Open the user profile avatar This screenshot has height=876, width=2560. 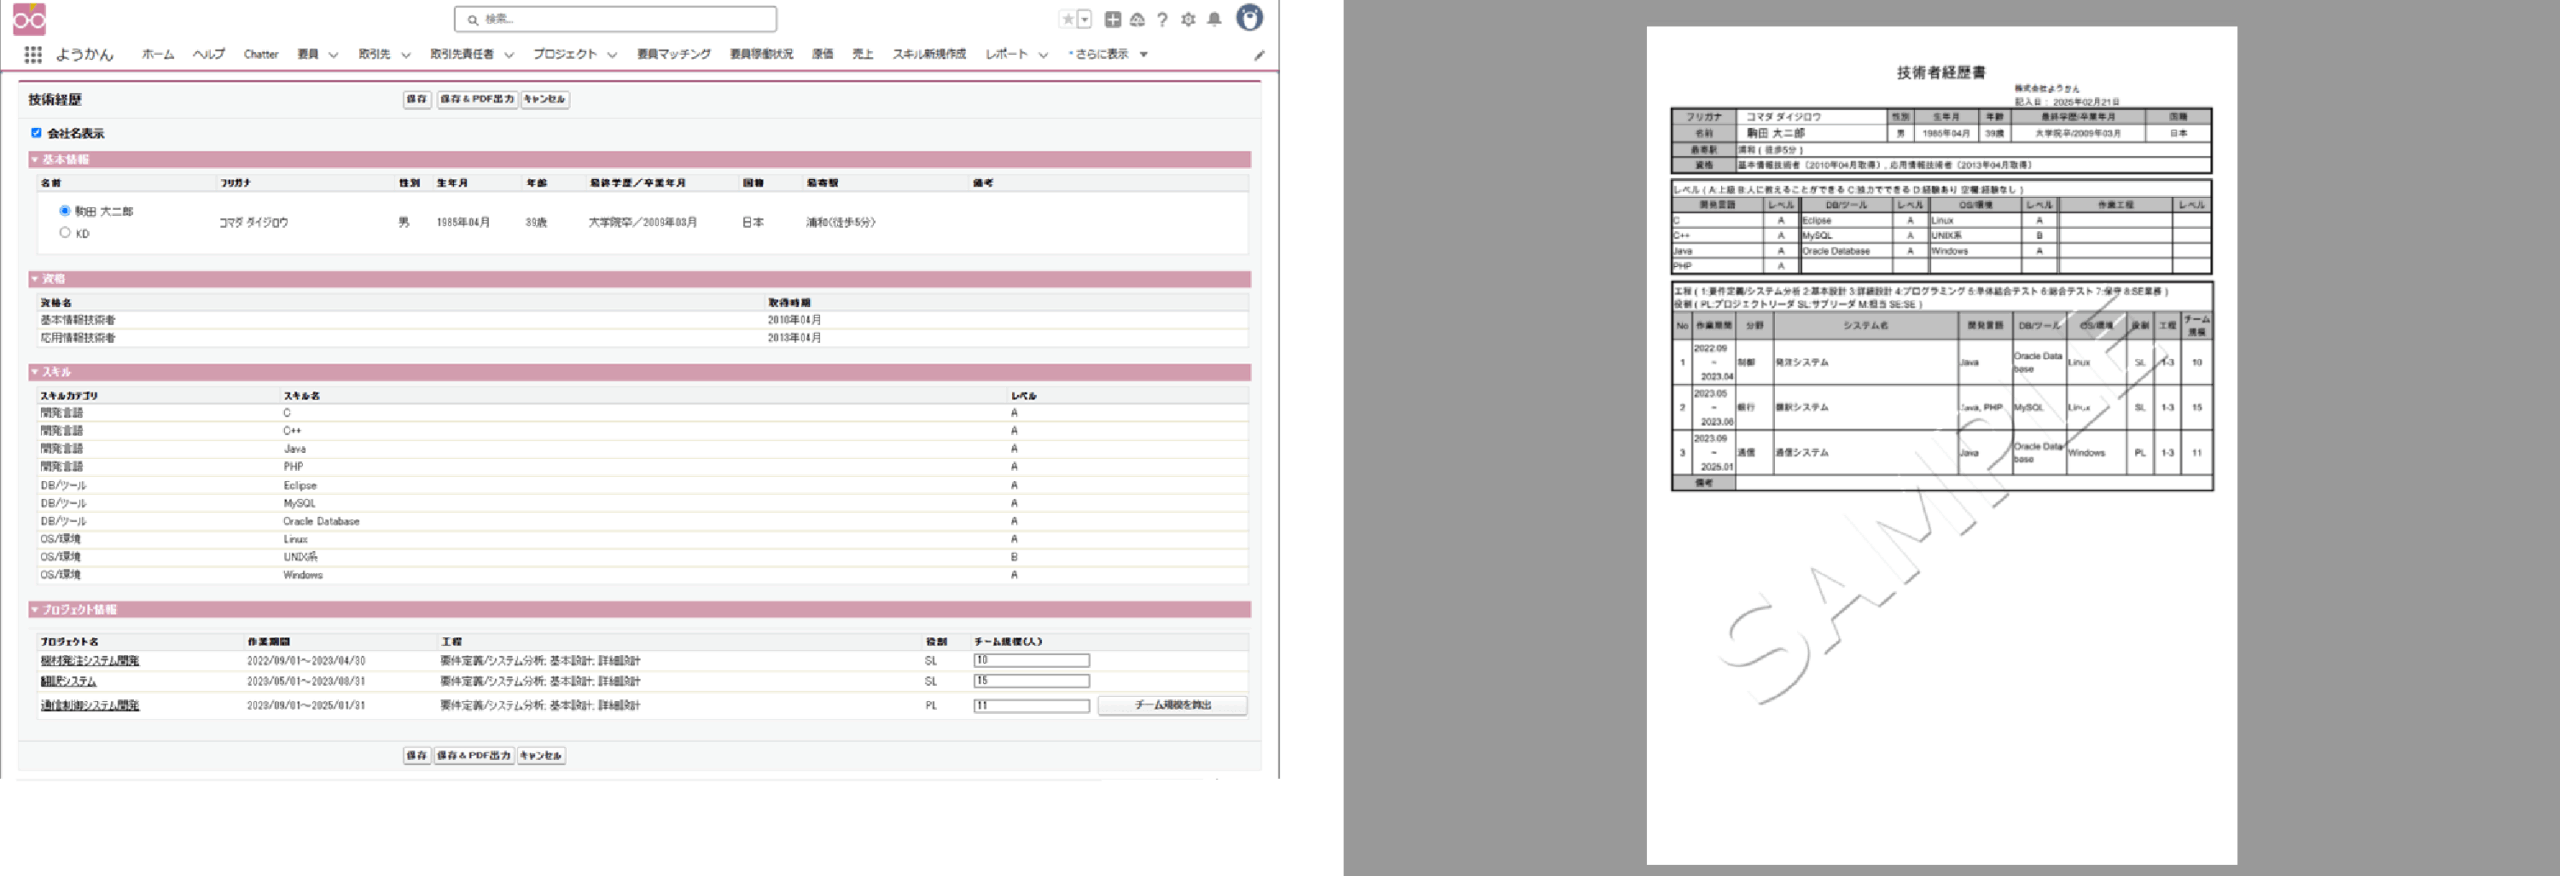point(1249,18)
